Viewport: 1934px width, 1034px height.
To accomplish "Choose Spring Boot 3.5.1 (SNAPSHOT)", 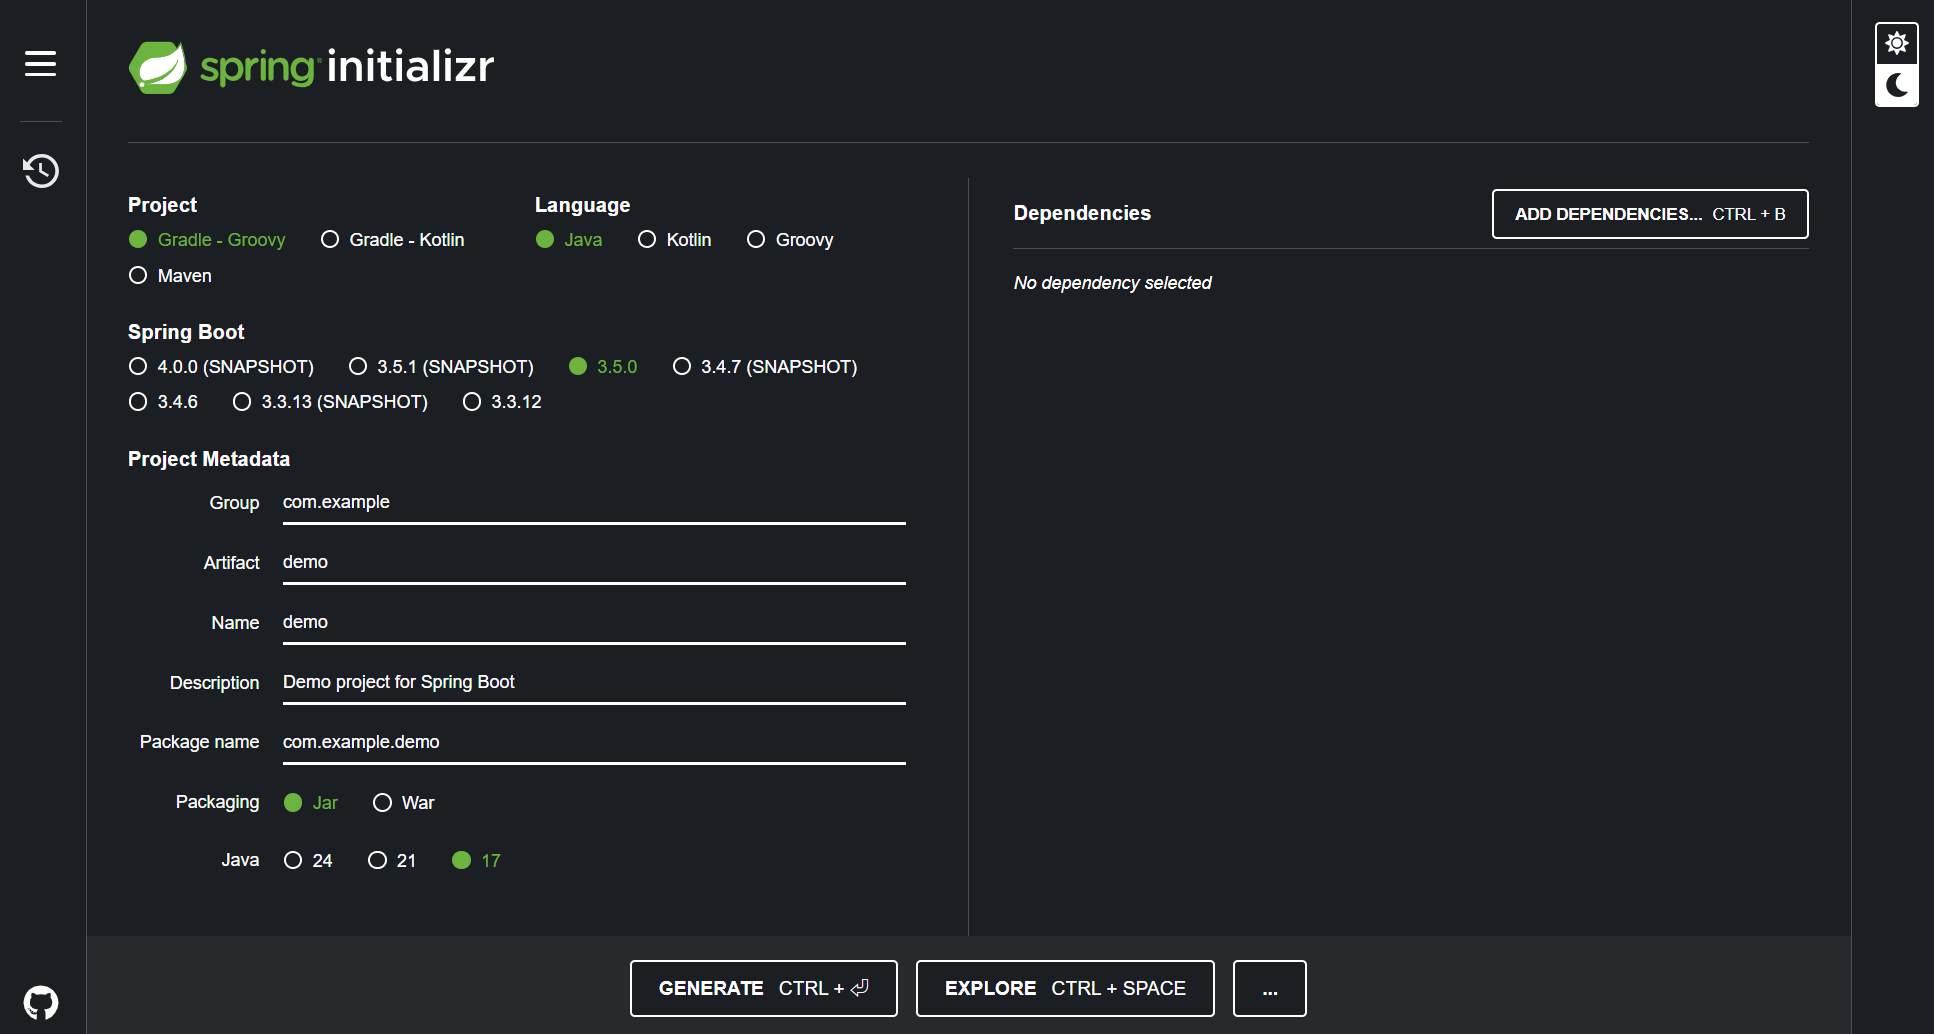I will tap(441, 367).
